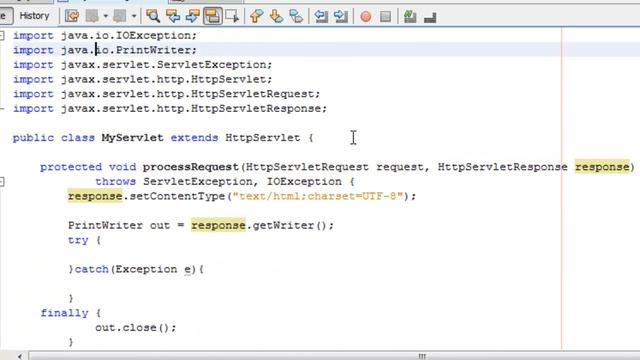Viewport: 640px width, 360px height.
Task: Comment selected lines icon
Action: pyautogui.click(x=410, y=16)
